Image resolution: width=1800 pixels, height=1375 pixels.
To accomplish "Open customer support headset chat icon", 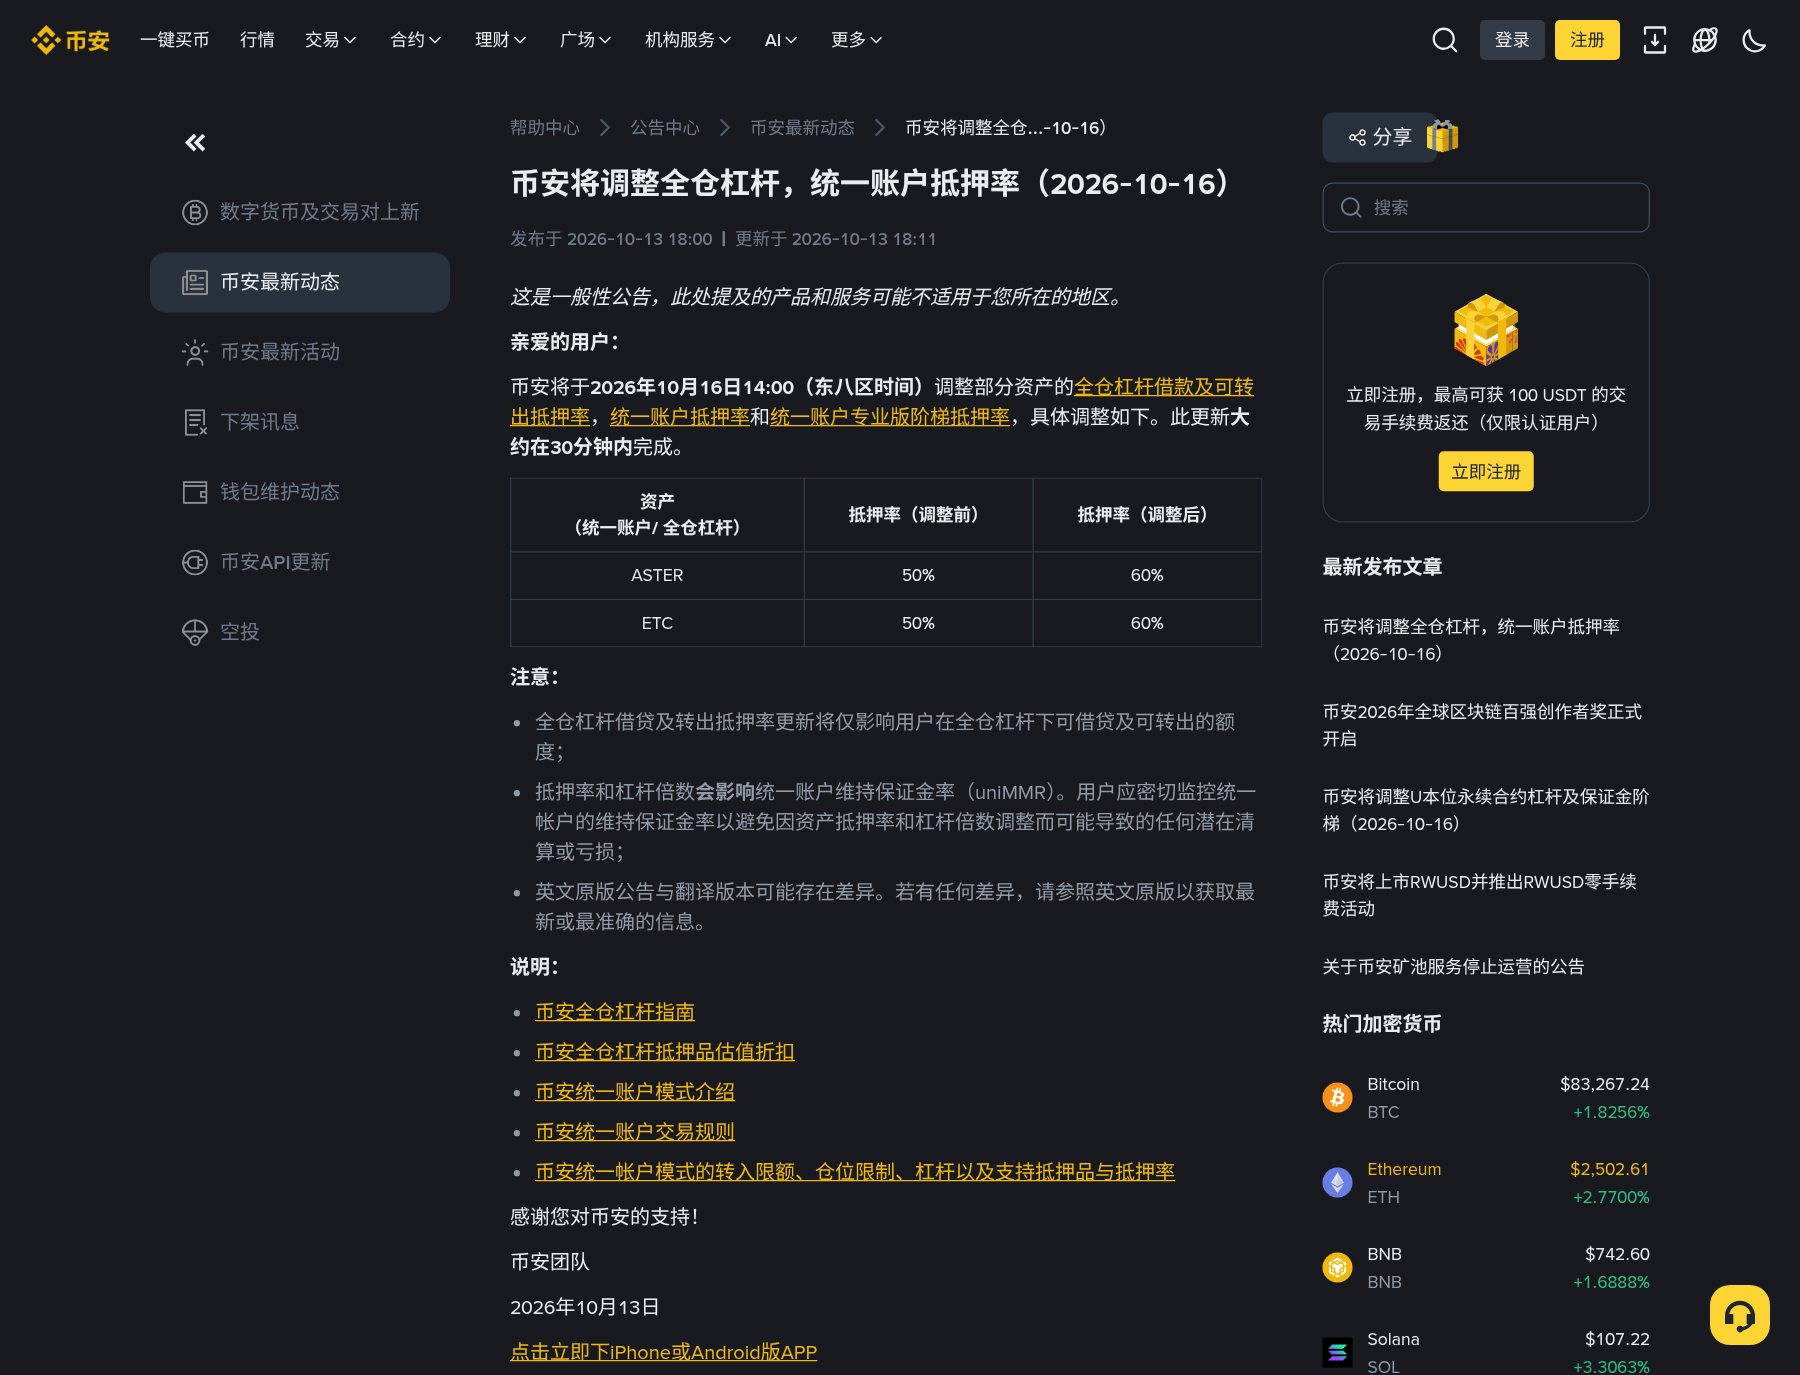I will (x=1739, y=1315).
